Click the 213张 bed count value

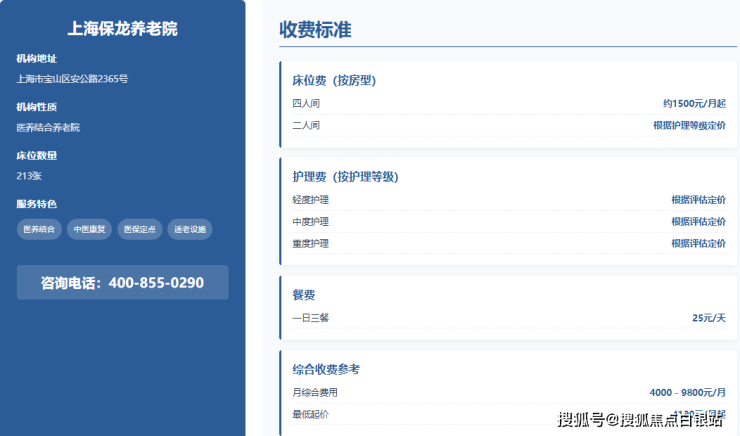[29, 176]
